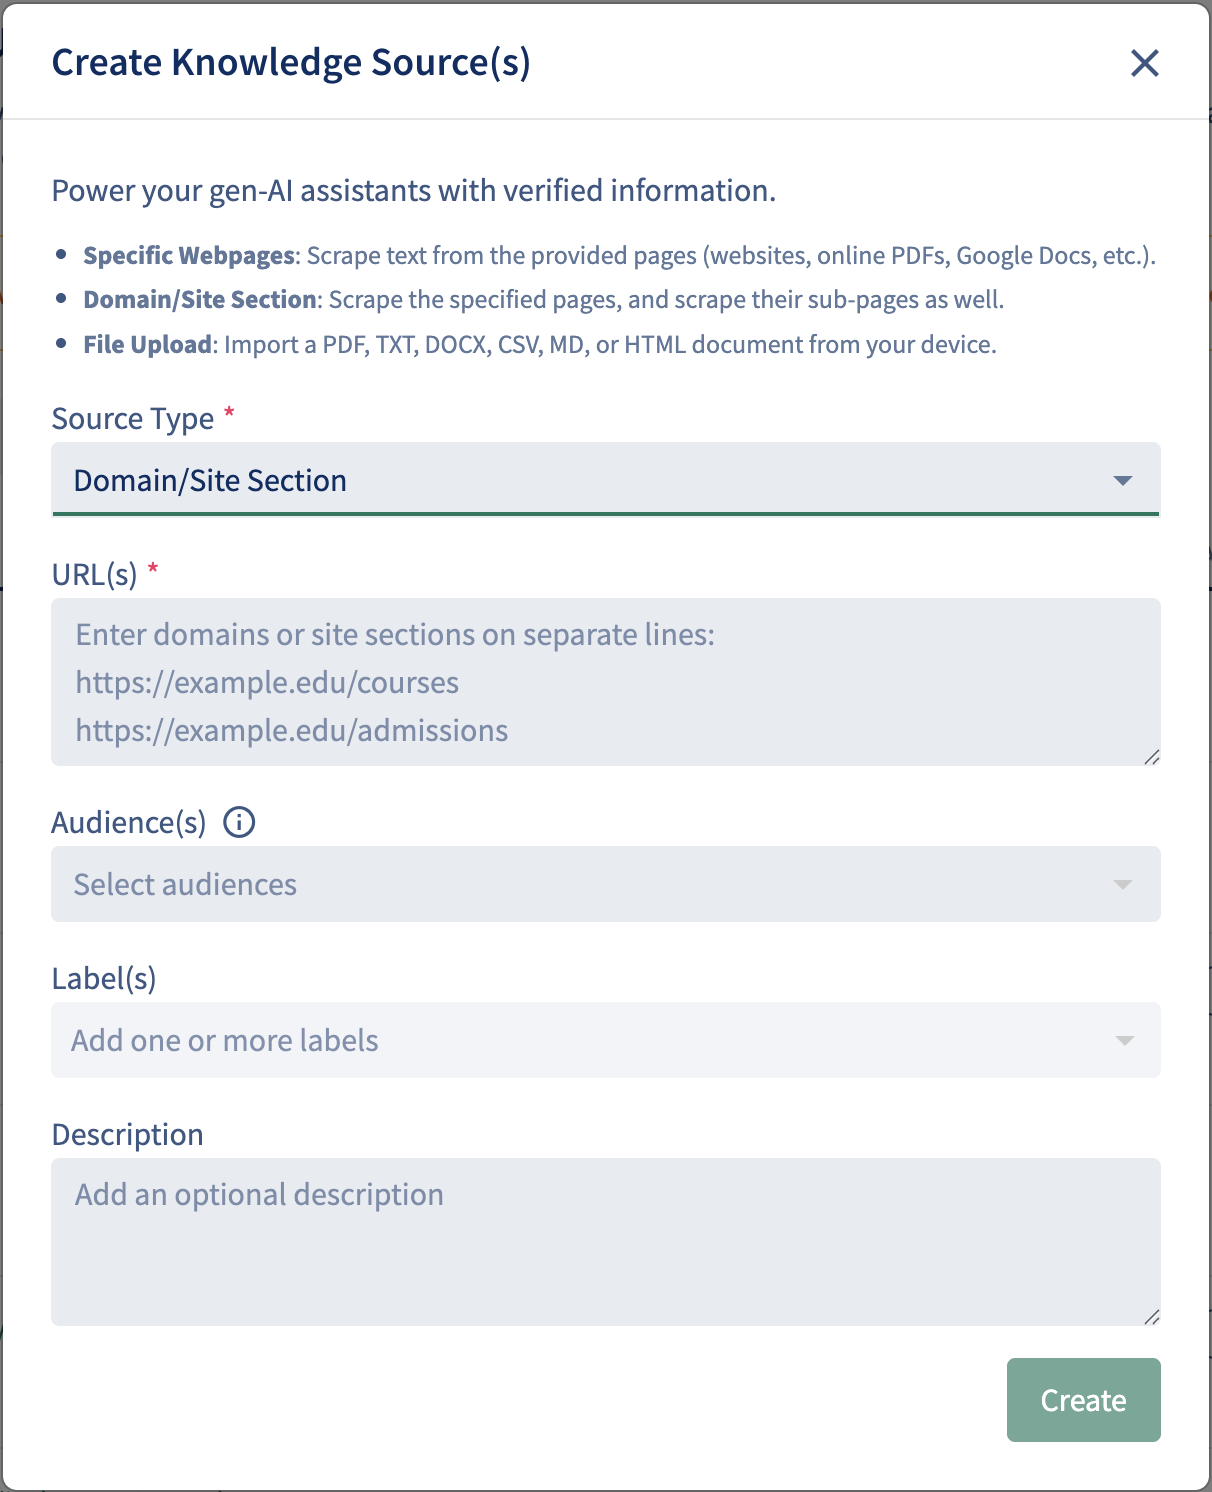Image resolution: width=1212 pixels, height=1492 pixels.
Task: Click the Audience(s) field label
Action: 129,823
